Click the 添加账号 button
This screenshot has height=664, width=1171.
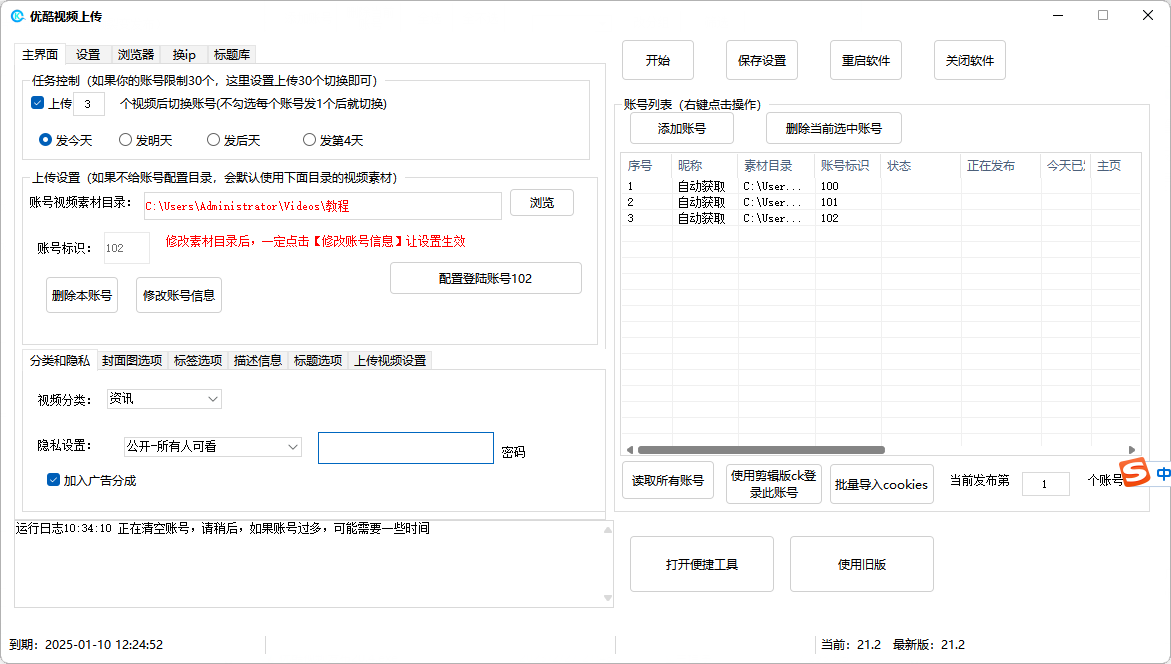[x=682, y=128]
